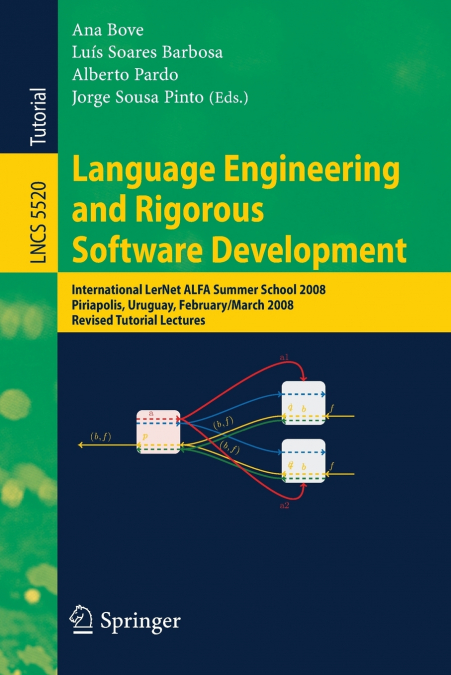Click "Piriapolis, Uruguay, February/March 2008" line
The width and height of the screenshot is (451, 675).
pos(182,305)
